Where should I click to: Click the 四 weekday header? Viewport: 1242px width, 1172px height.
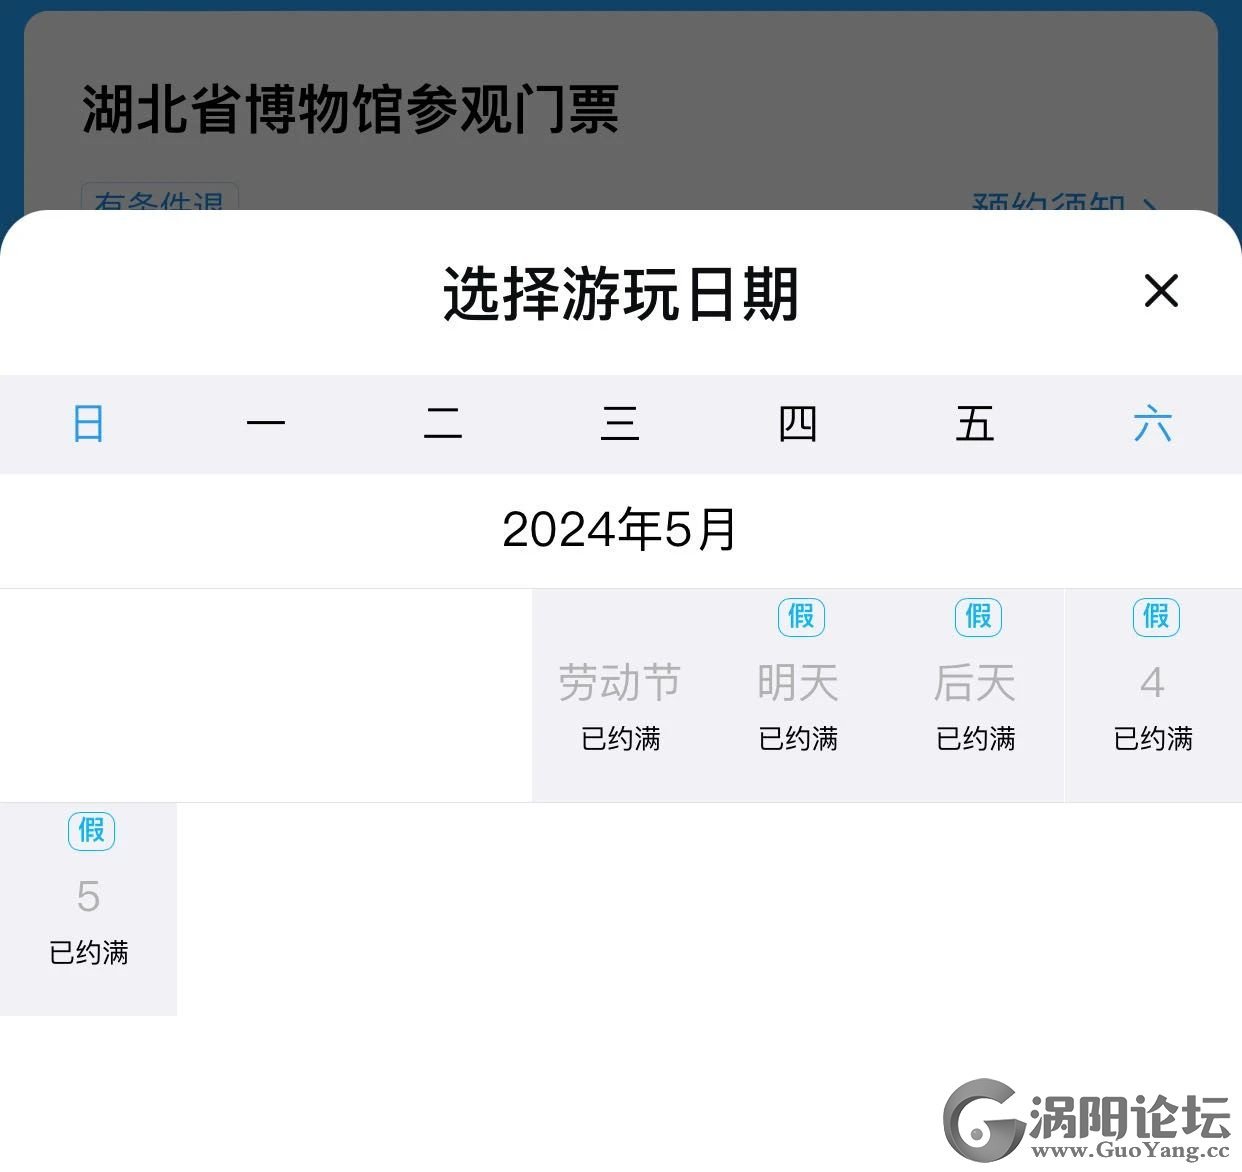click(798, 424)
